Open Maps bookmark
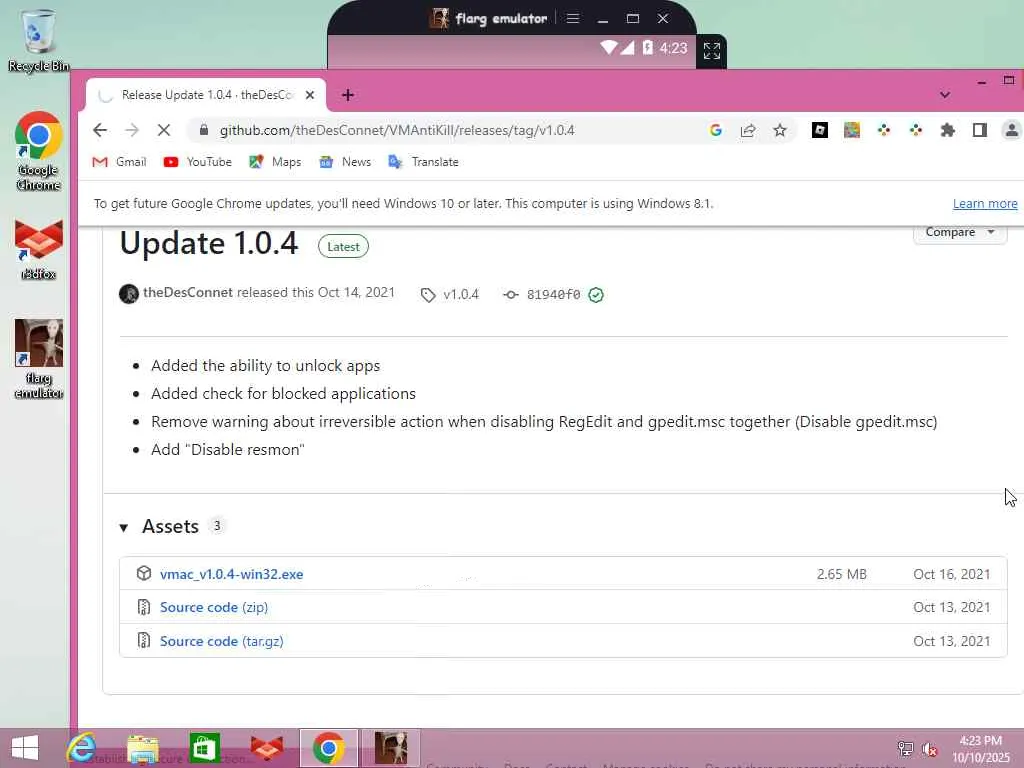The image size is (1024, 768). [275, 162]
